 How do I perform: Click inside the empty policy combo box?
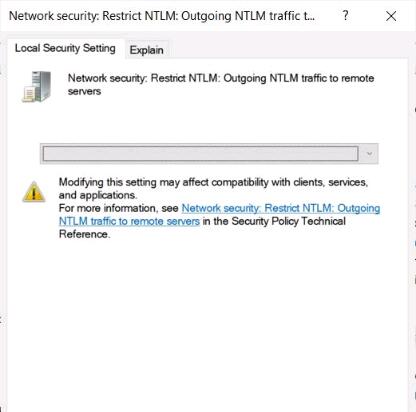201,154
